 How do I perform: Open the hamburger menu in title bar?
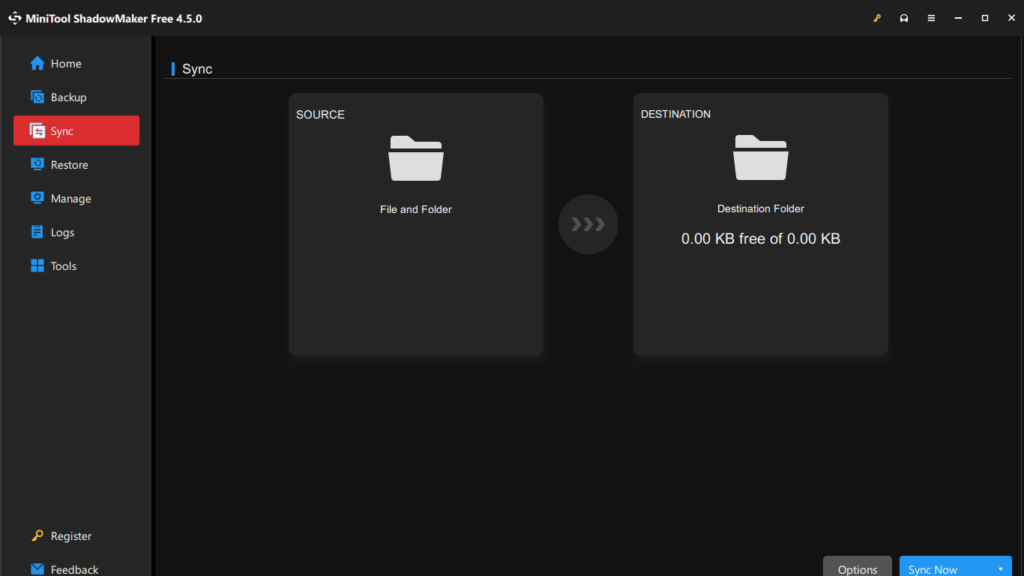(x=931, y=18)
